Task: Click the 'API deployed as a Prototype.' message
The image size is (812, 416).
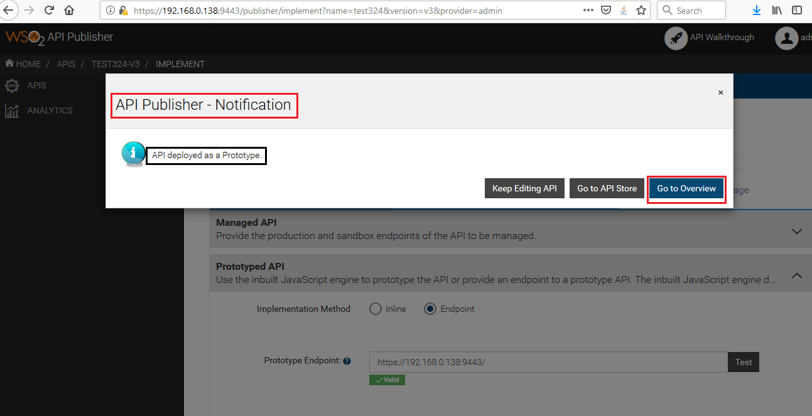Action: click(206, 155)
